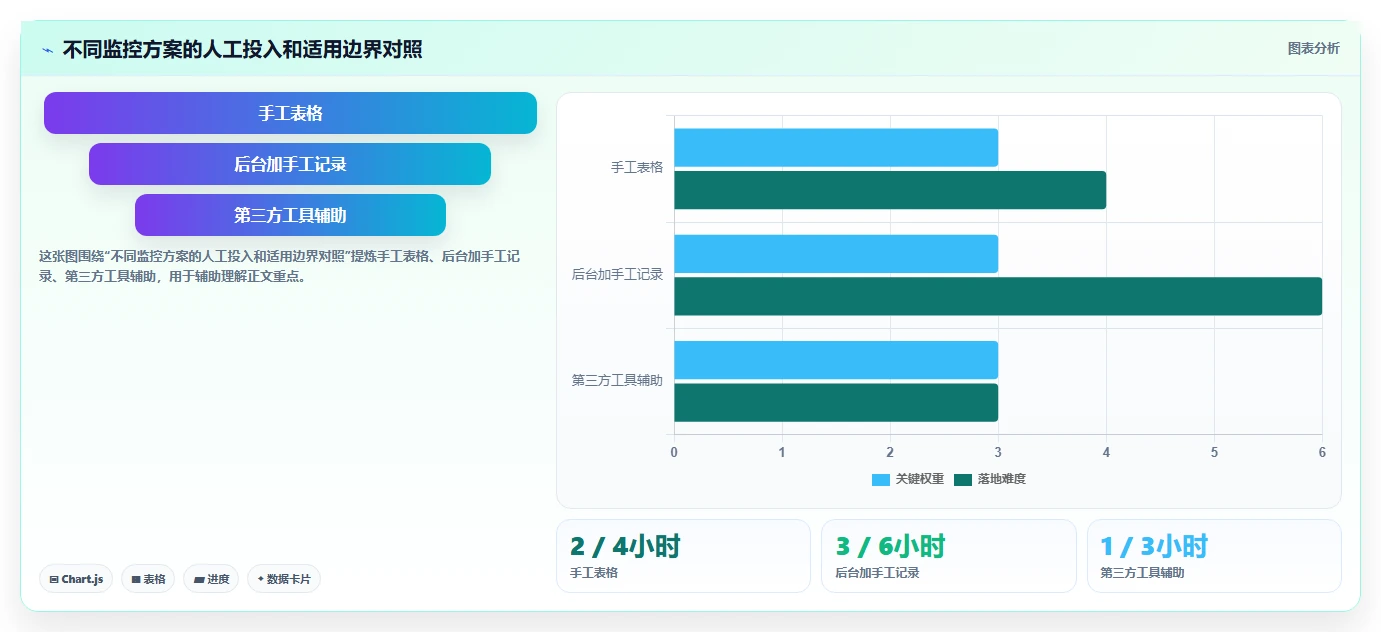Click the 表格 tag chip

(148, 579)
